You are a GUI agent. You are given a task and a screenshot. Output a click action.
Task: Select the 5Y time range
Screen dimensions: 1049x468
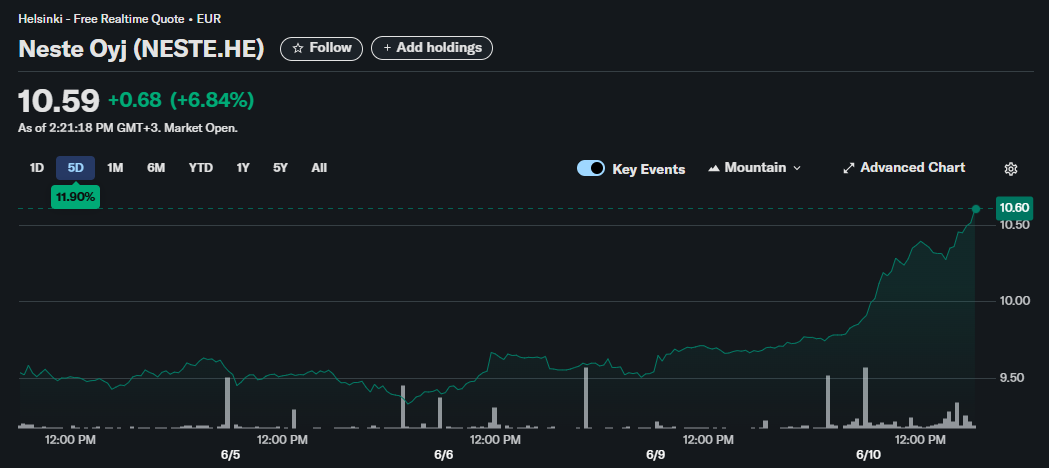pyautogui.click(x=280, y=168)
